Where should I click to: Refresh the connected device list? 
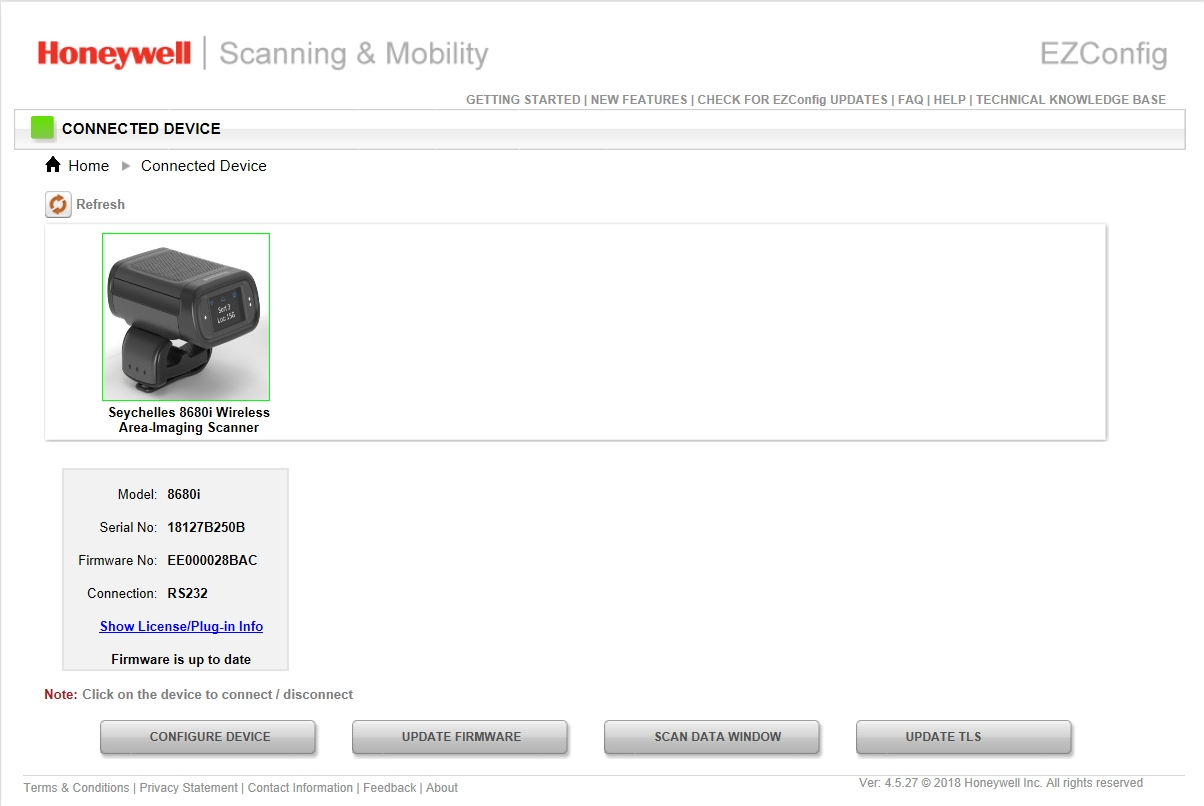pos(59,203)
